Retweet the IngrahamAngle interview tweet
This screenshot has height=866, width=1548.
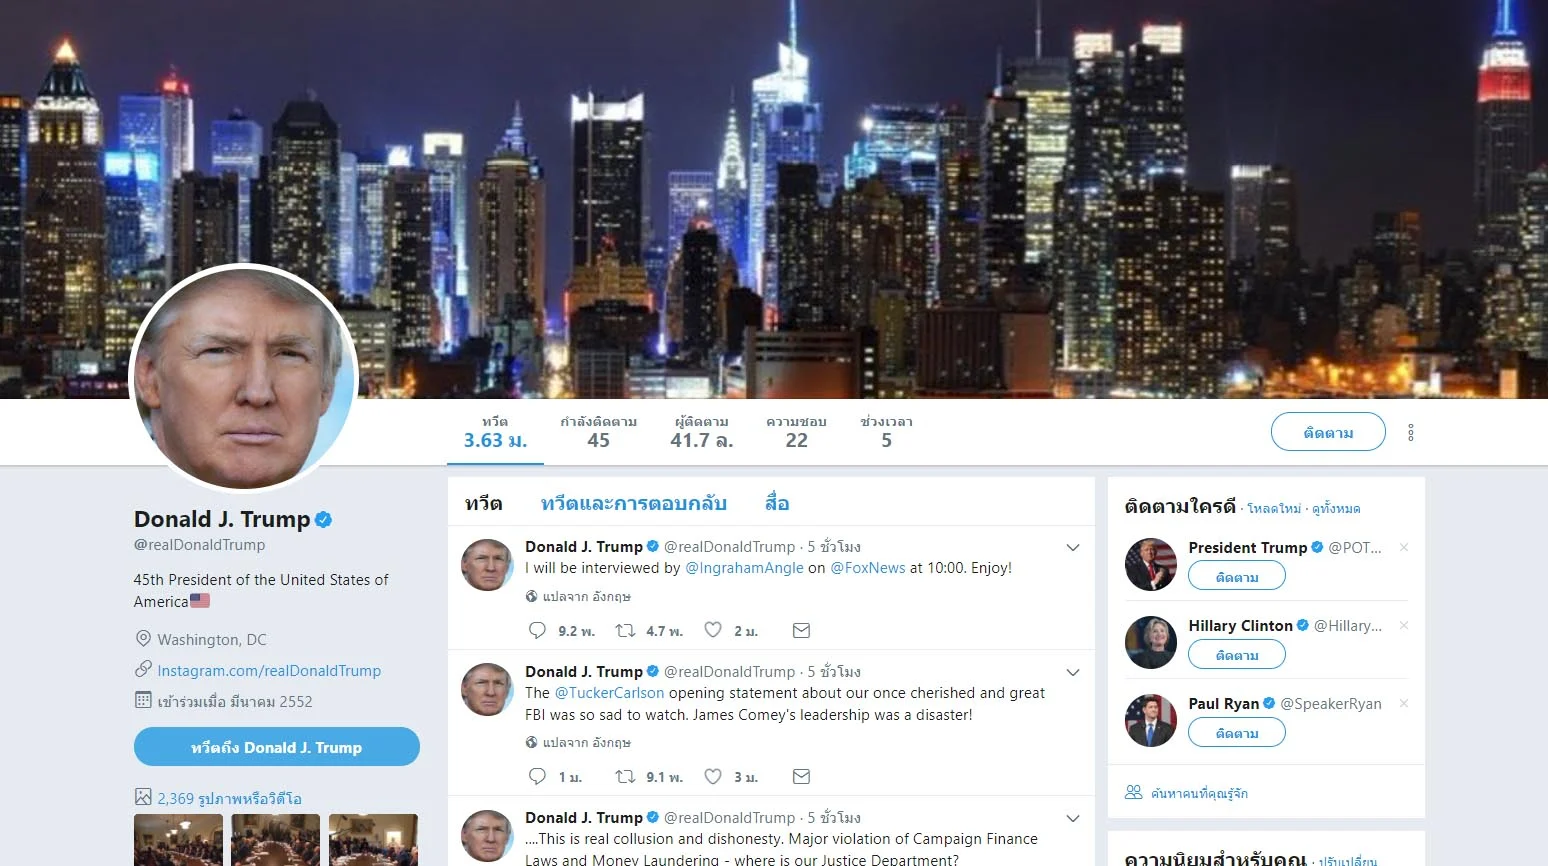(x=625, y=630)
